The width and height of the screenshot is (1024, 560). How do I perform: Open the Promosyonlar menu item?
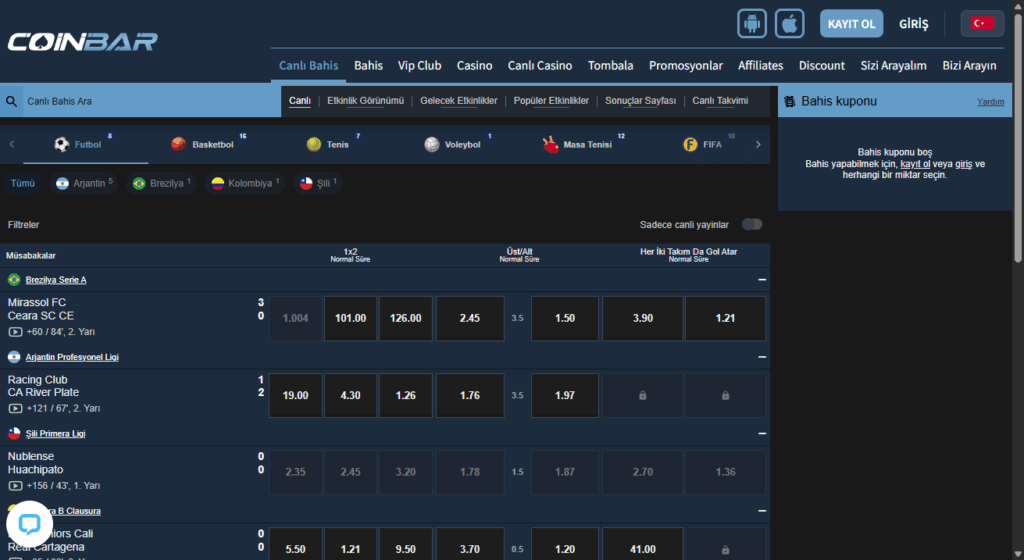pos(686,65)
